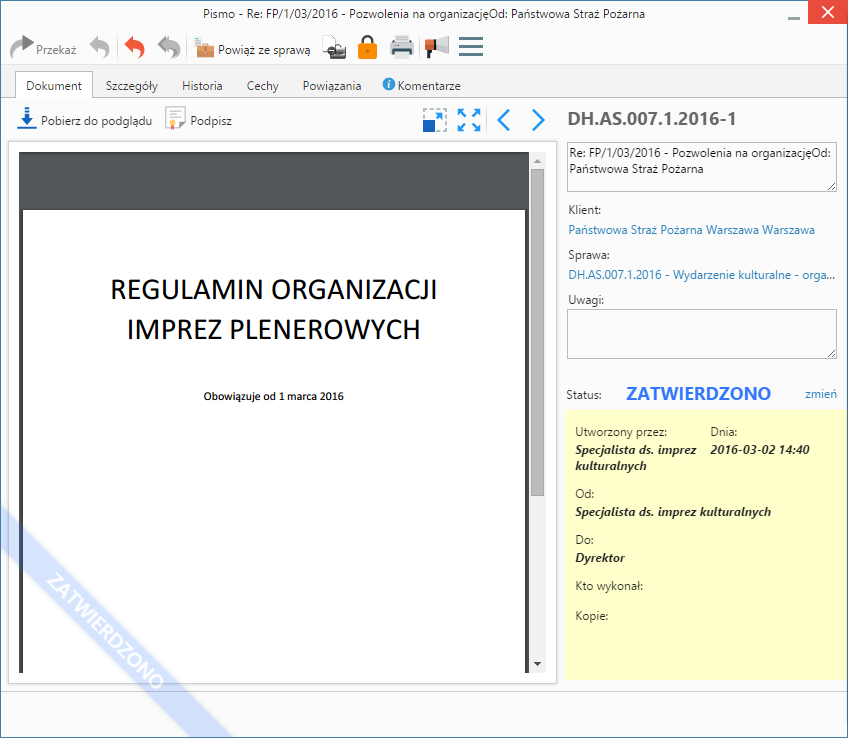Go to the next document with right chevron
848x738 pixels.
[538, 120]
